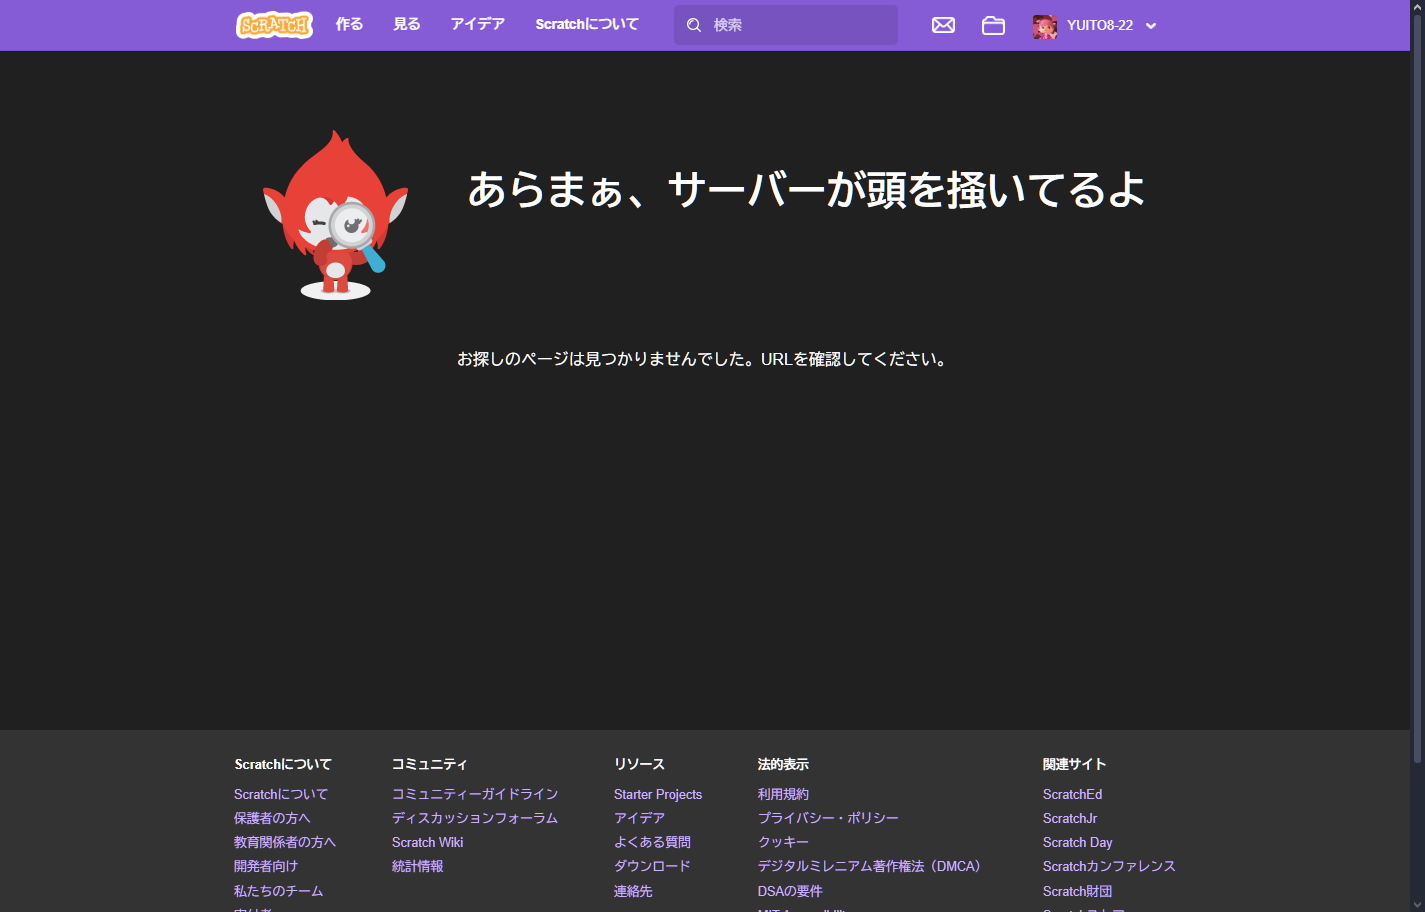Open the messages envelope icon
The height and width of the screenshot is (912, 1425).
tap(943, 25)
